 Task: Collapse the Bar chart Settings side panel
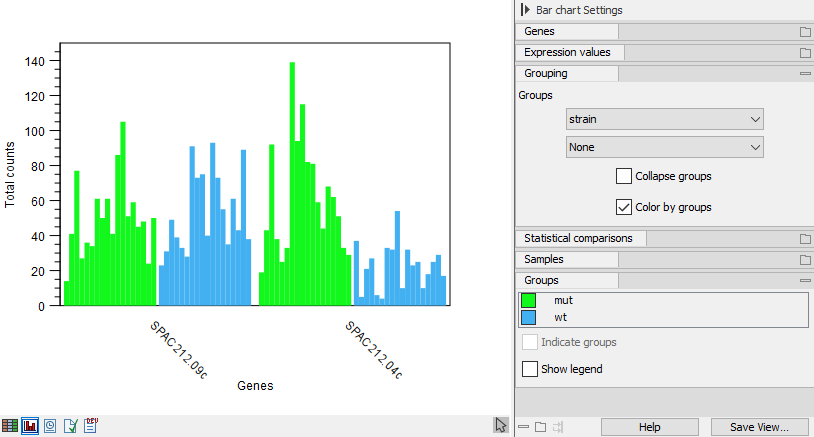coord(525,9)
